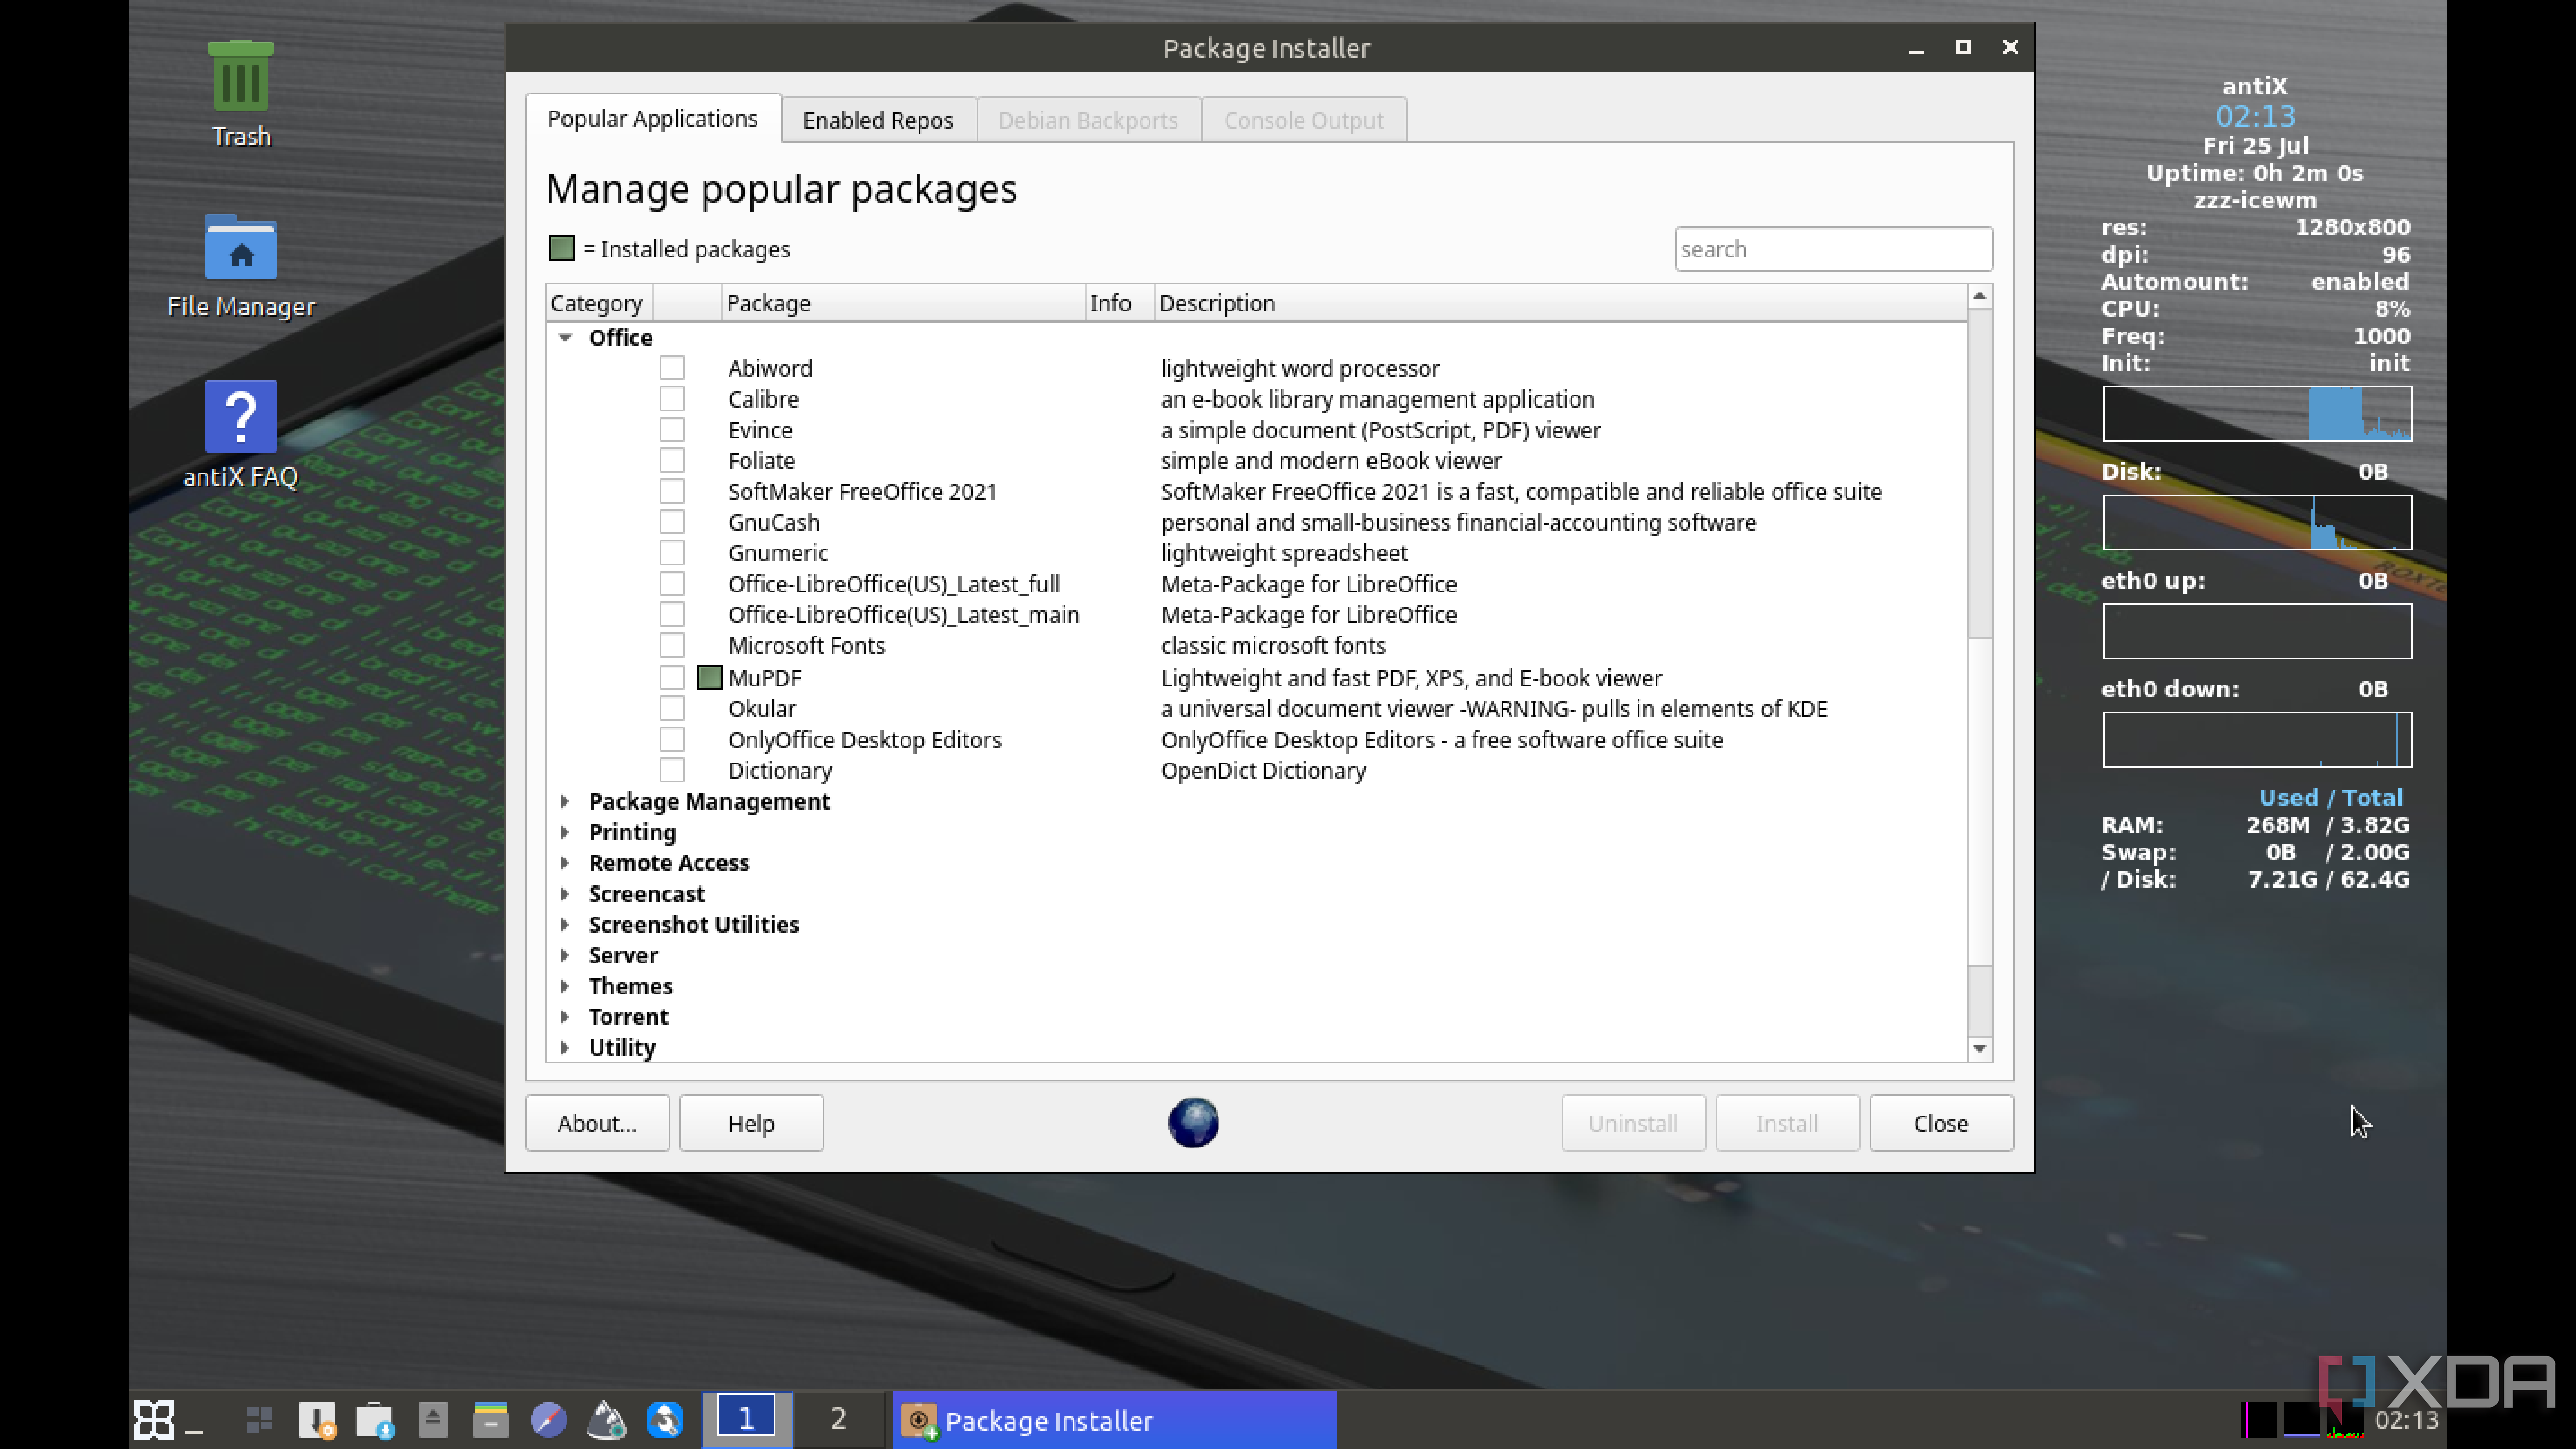Launch the down-arrow with orange gear taskbar icon
Screen dimensions: 2576x1449
coord(317,1419)
